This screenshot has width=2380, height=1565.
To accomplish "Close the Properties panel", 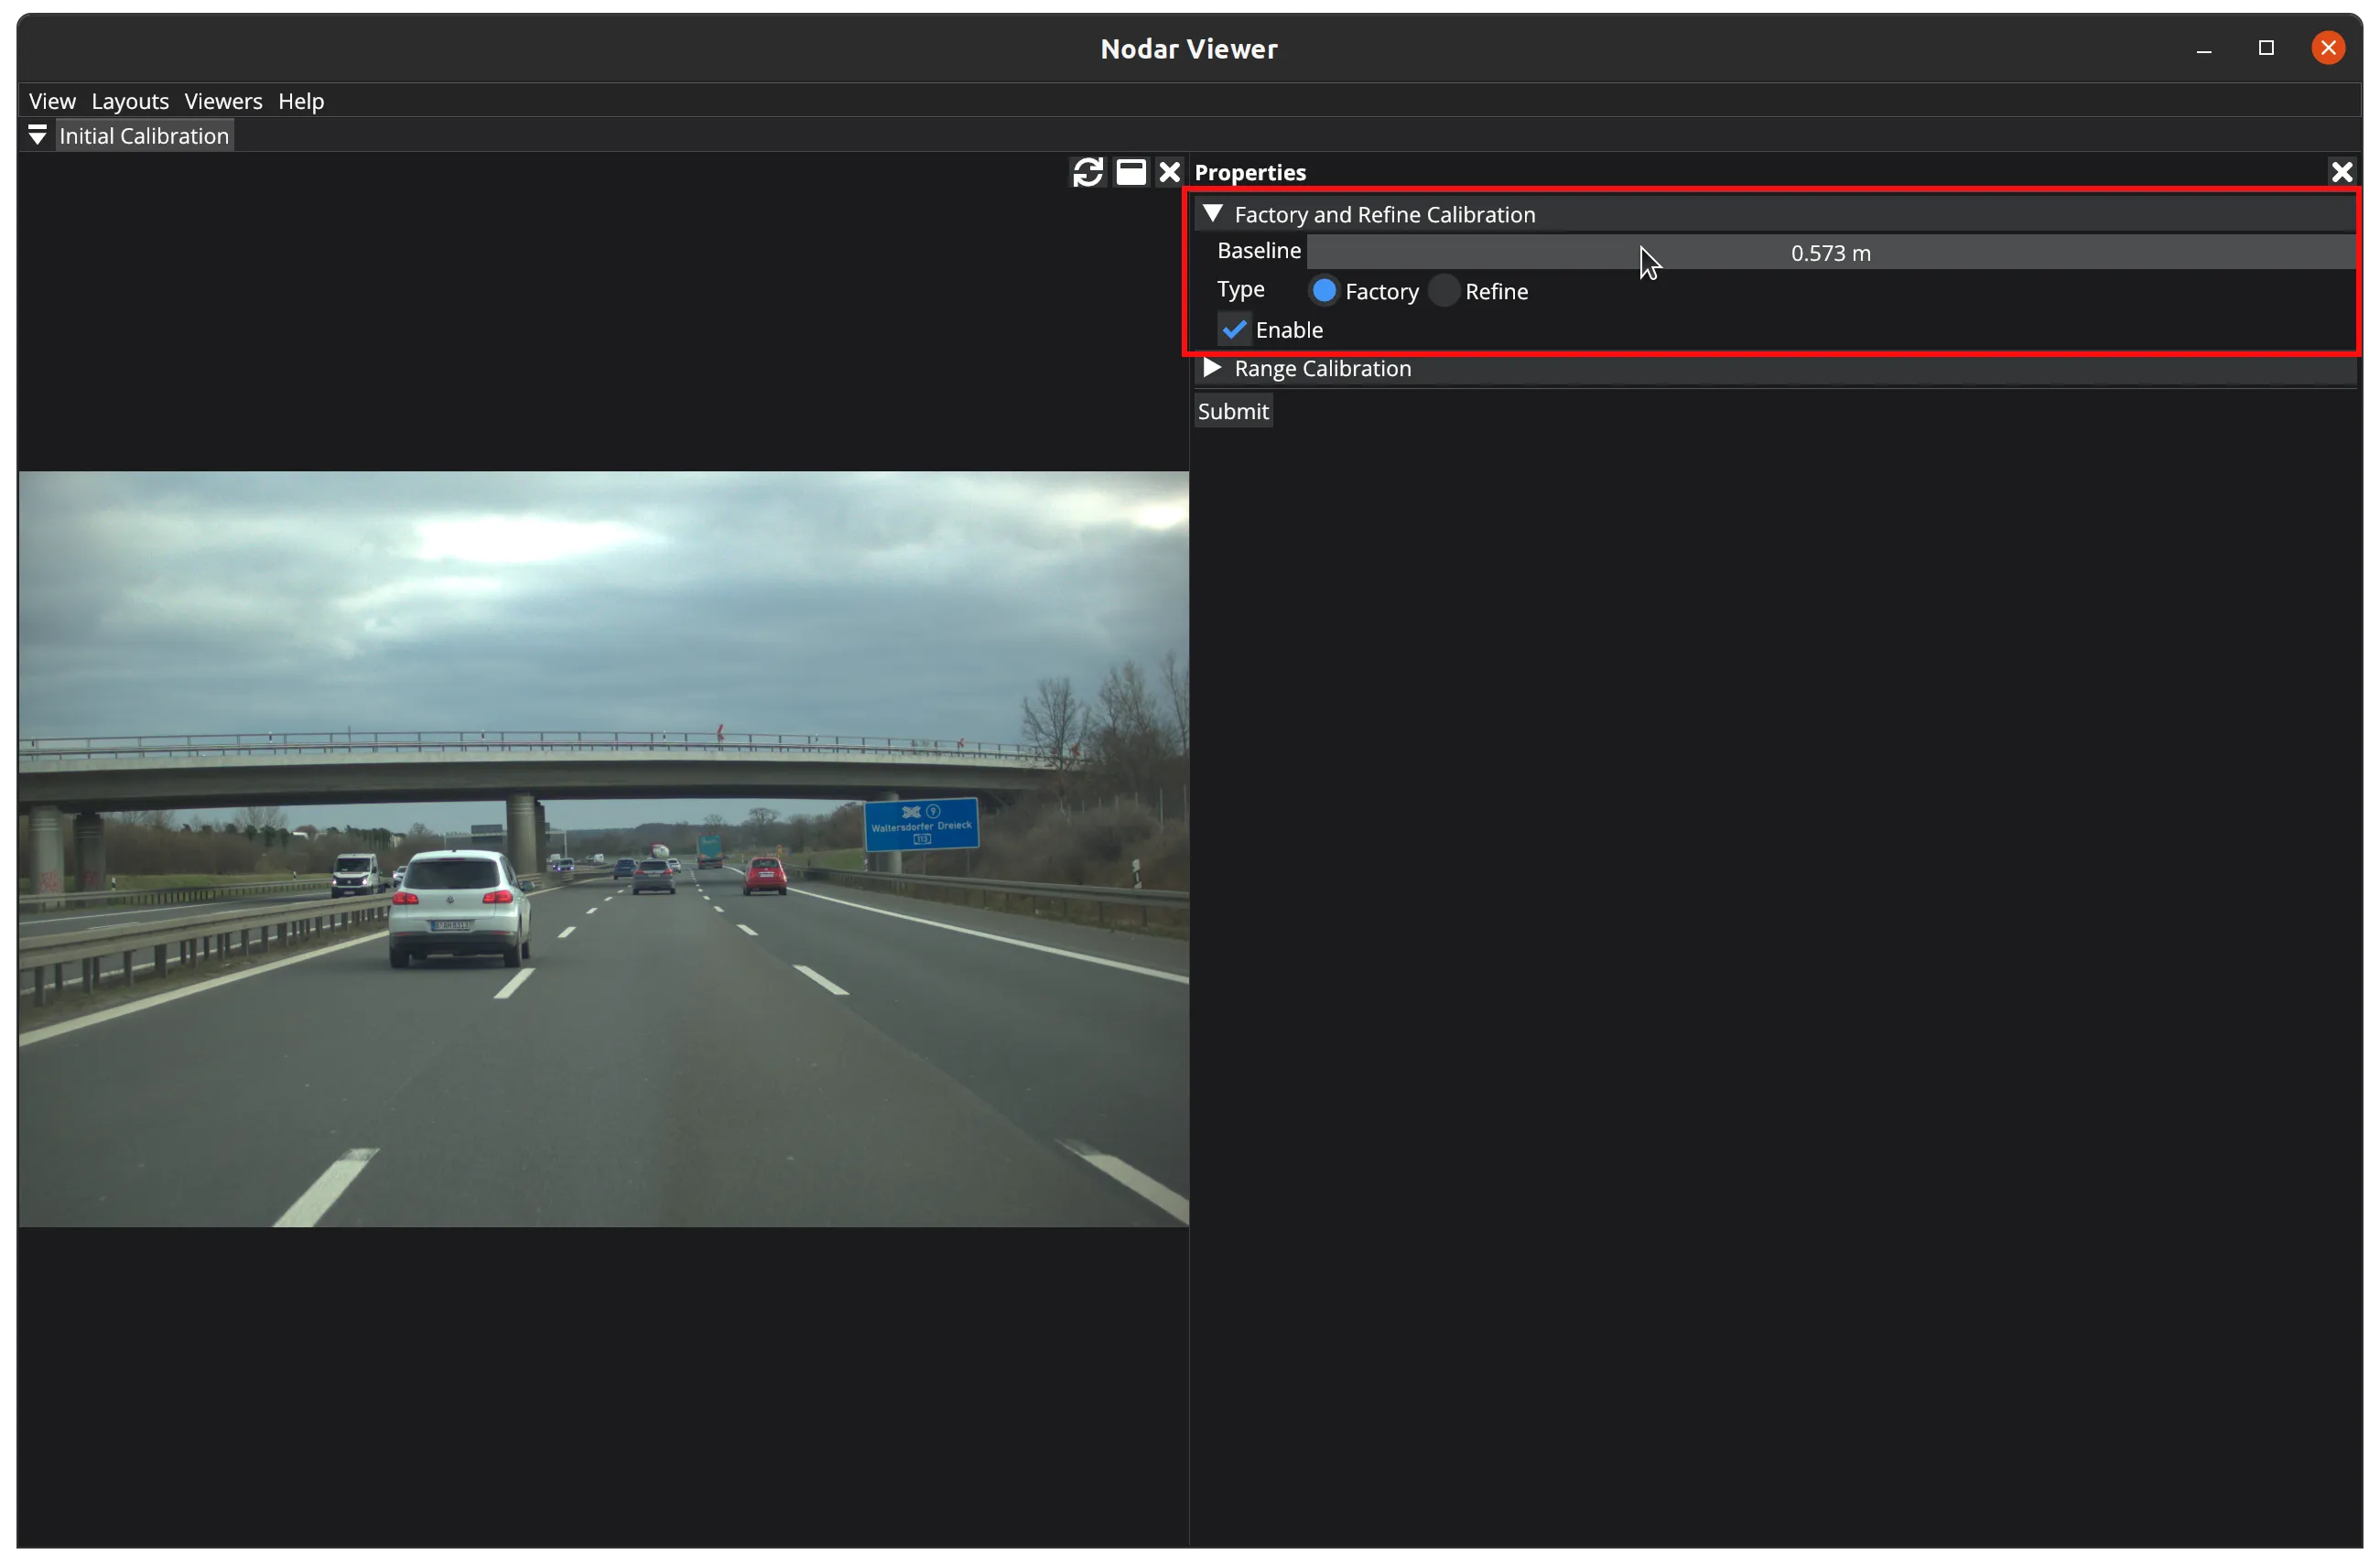I will (2341, 172).
